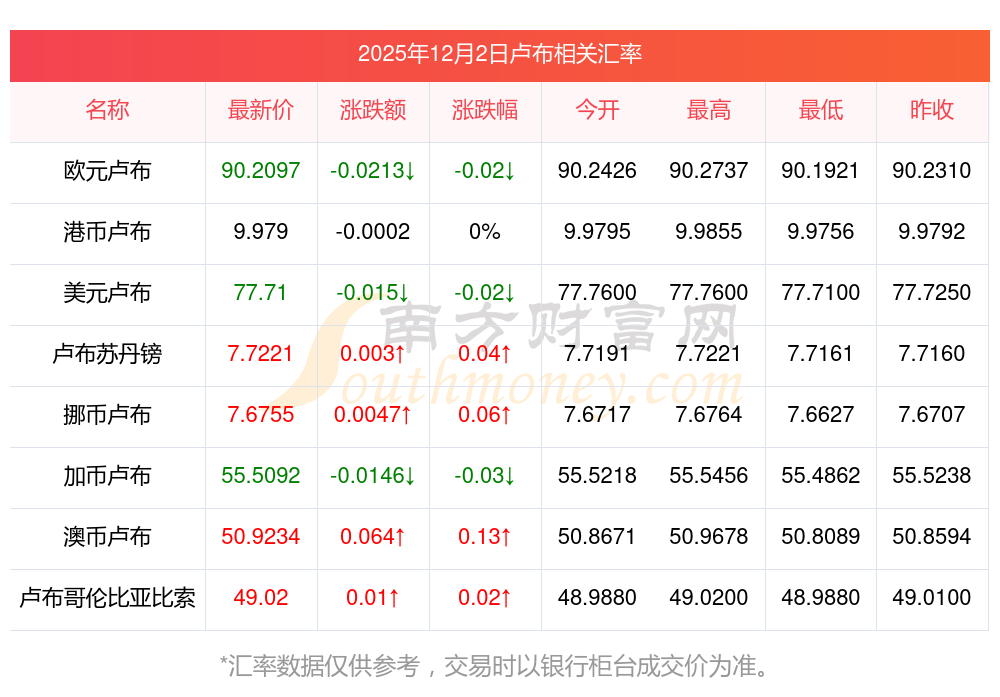1000x697 pixels.
Task: Click the 卢布苏丹镑 row name
Action: (107, 354)
